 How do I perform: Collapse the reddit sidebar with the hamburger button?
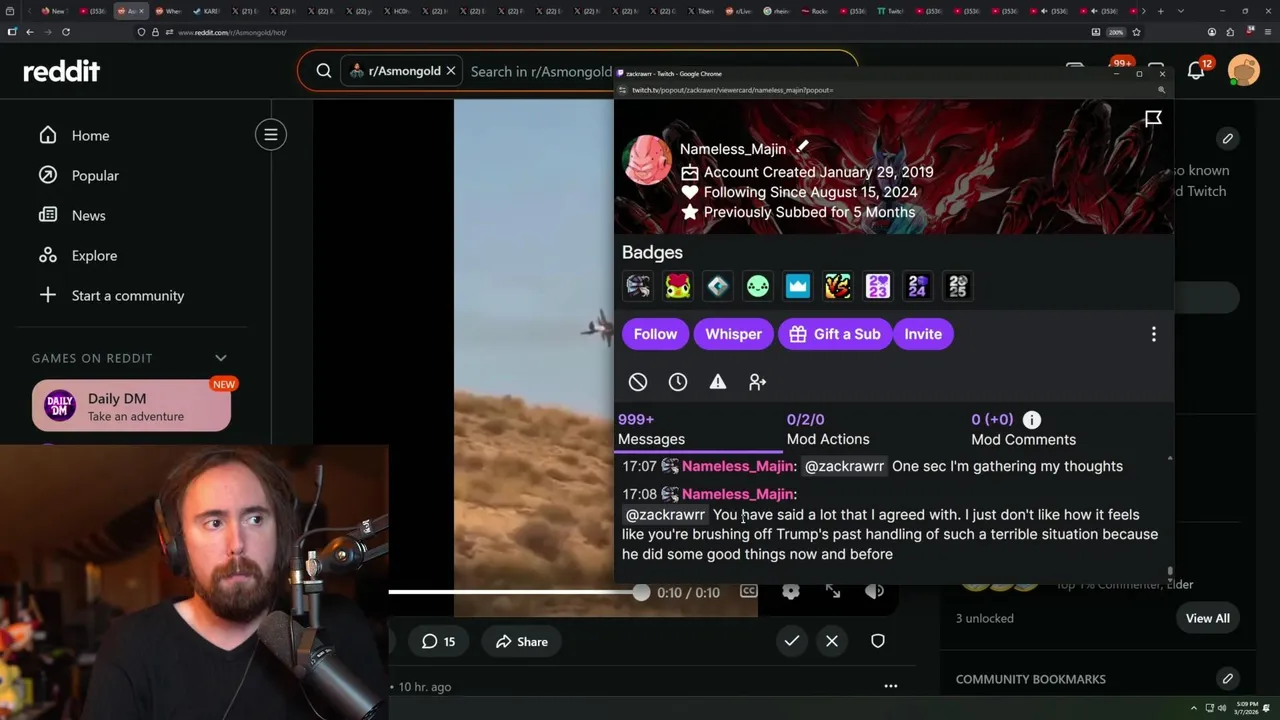pos(270,134)
